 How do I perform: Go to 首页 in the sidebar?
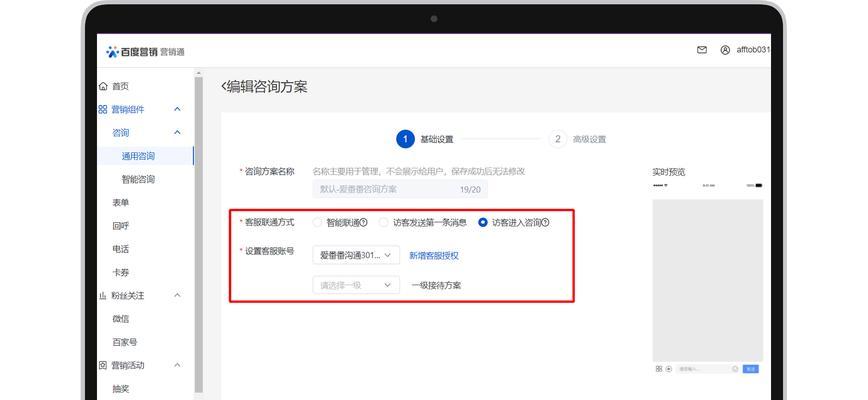click(x=120, y=86)
